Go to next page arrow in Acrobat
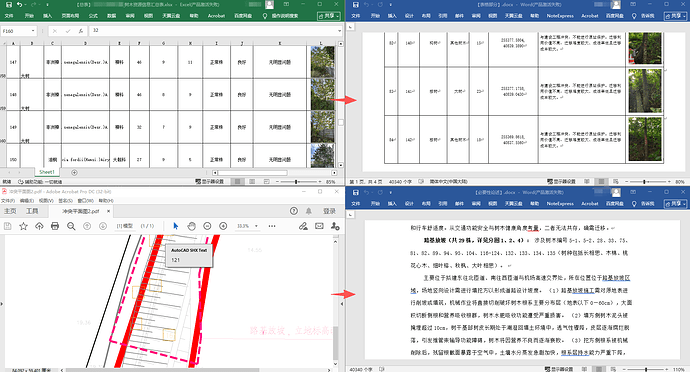The height and width of the screenshot is (372, 690). click(x=103, y=226)
